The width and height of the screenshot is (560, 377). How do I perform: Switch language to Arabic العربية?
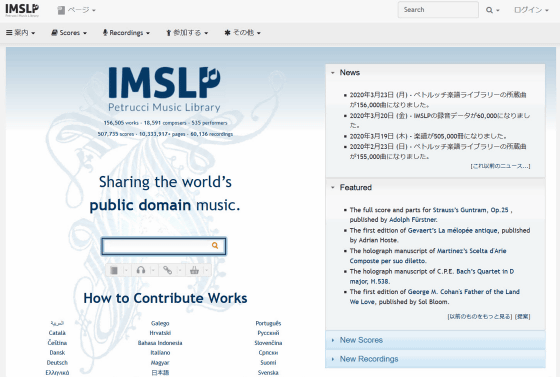coord(57,323)
